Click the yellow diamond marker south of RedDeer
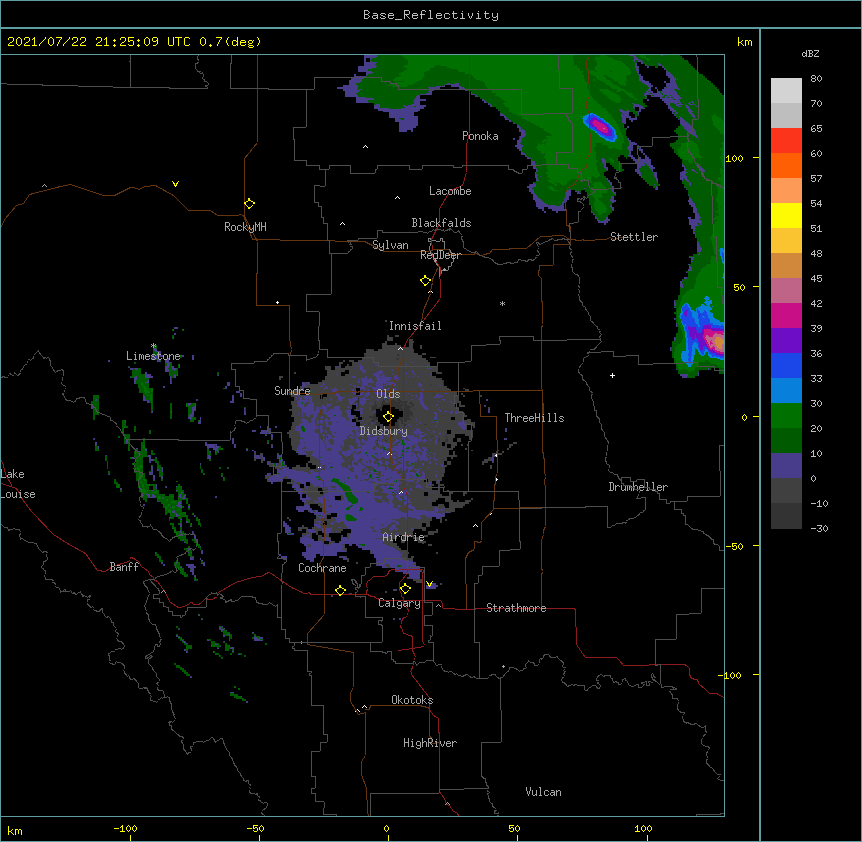The height and width of the screenshot is (842, 862). [x=426, y=280]
